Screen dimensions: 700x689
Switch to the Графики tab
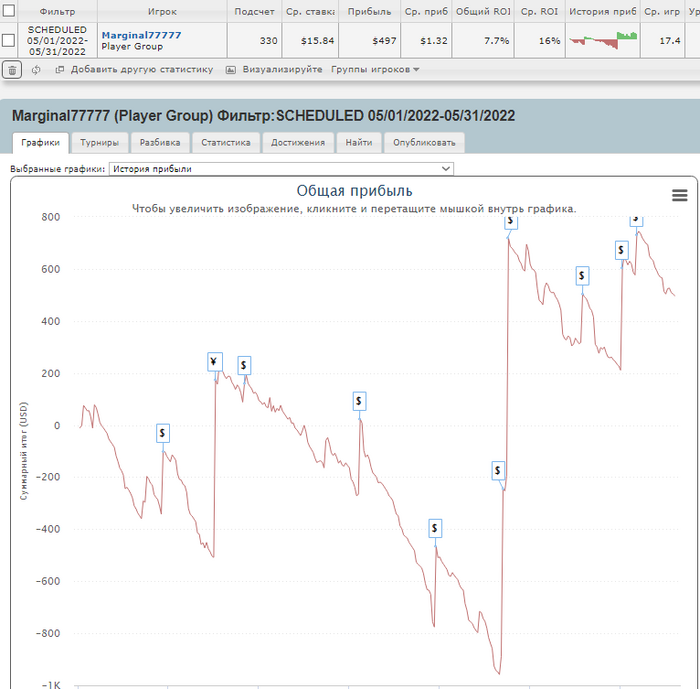pos(41,142)
